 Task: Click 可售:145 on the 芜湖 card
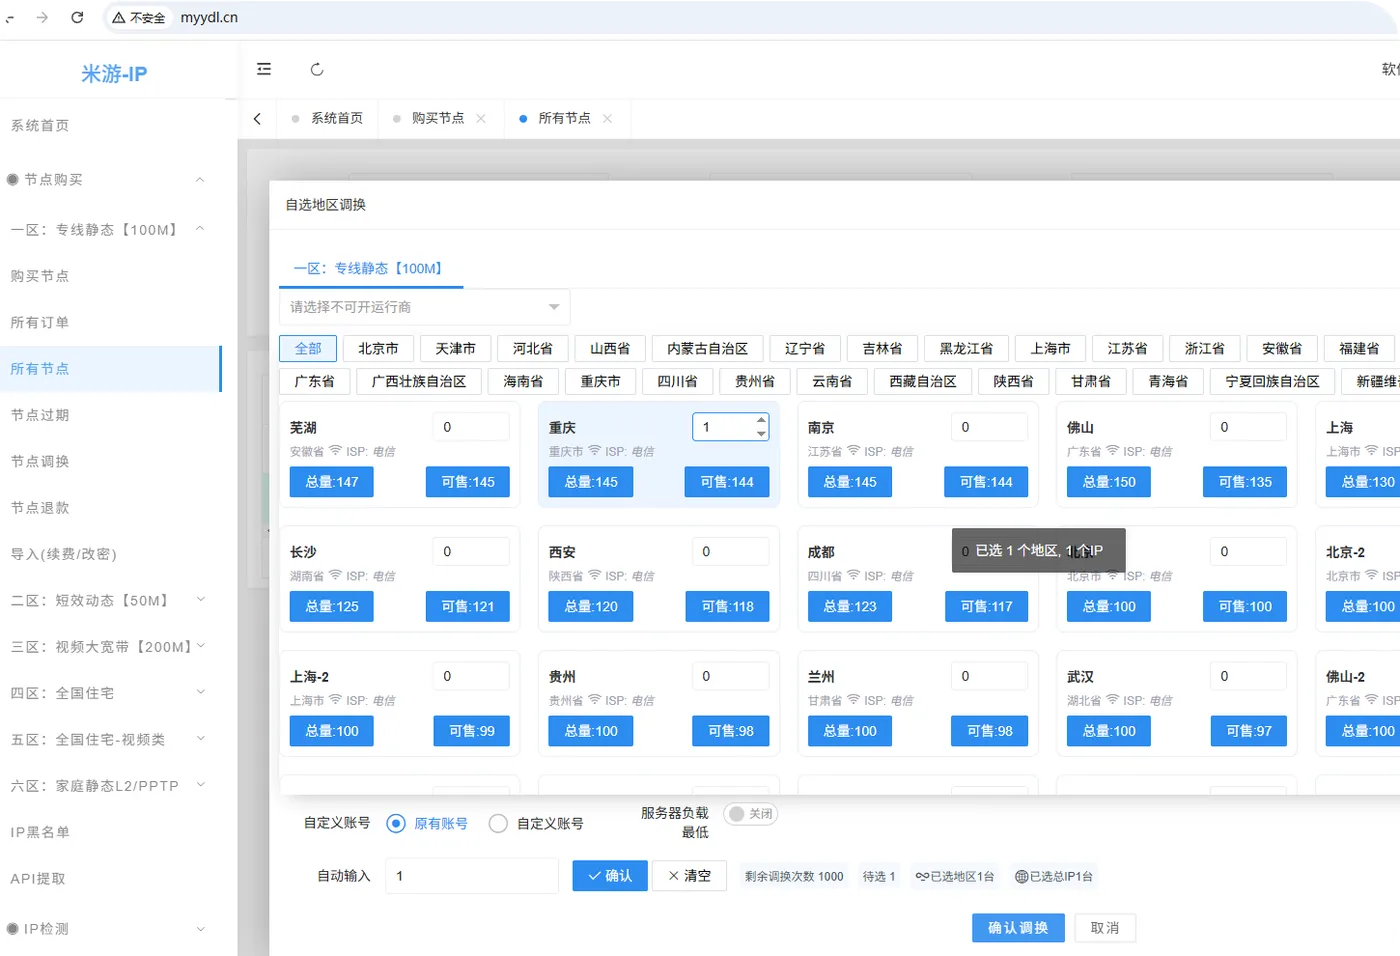pos(468,482)
